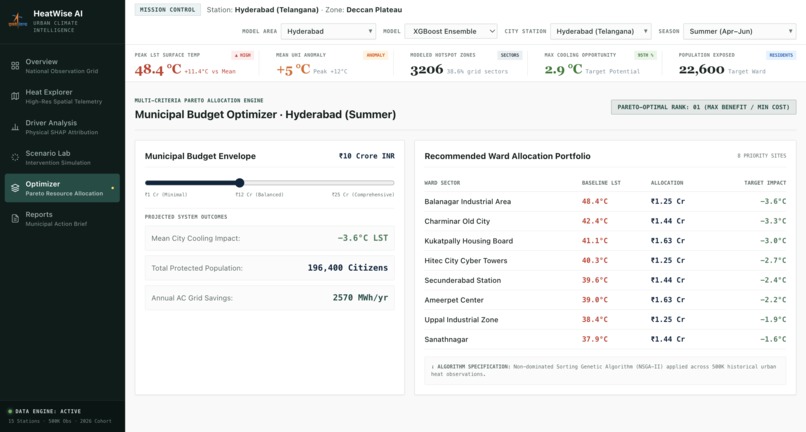
Task: Click the Target Impact column header
Action: 765,183
